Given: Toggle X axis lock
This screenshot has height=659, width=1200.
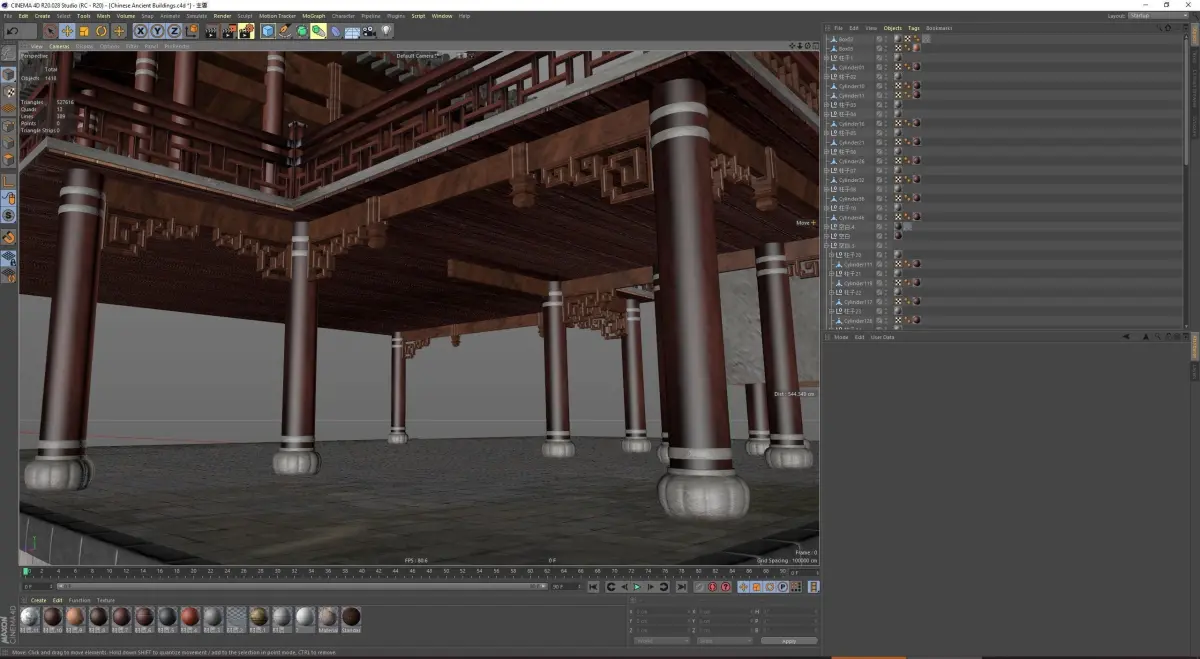Looking at the screenshot, I should (x=140, y=31).
